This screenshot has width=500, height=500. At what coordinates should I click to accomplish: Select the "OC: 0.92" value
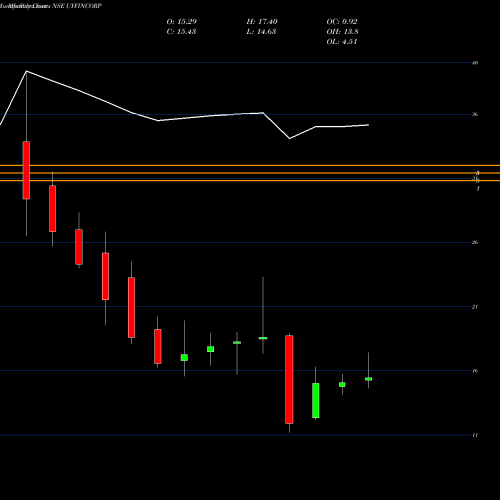tap(342, 22)
